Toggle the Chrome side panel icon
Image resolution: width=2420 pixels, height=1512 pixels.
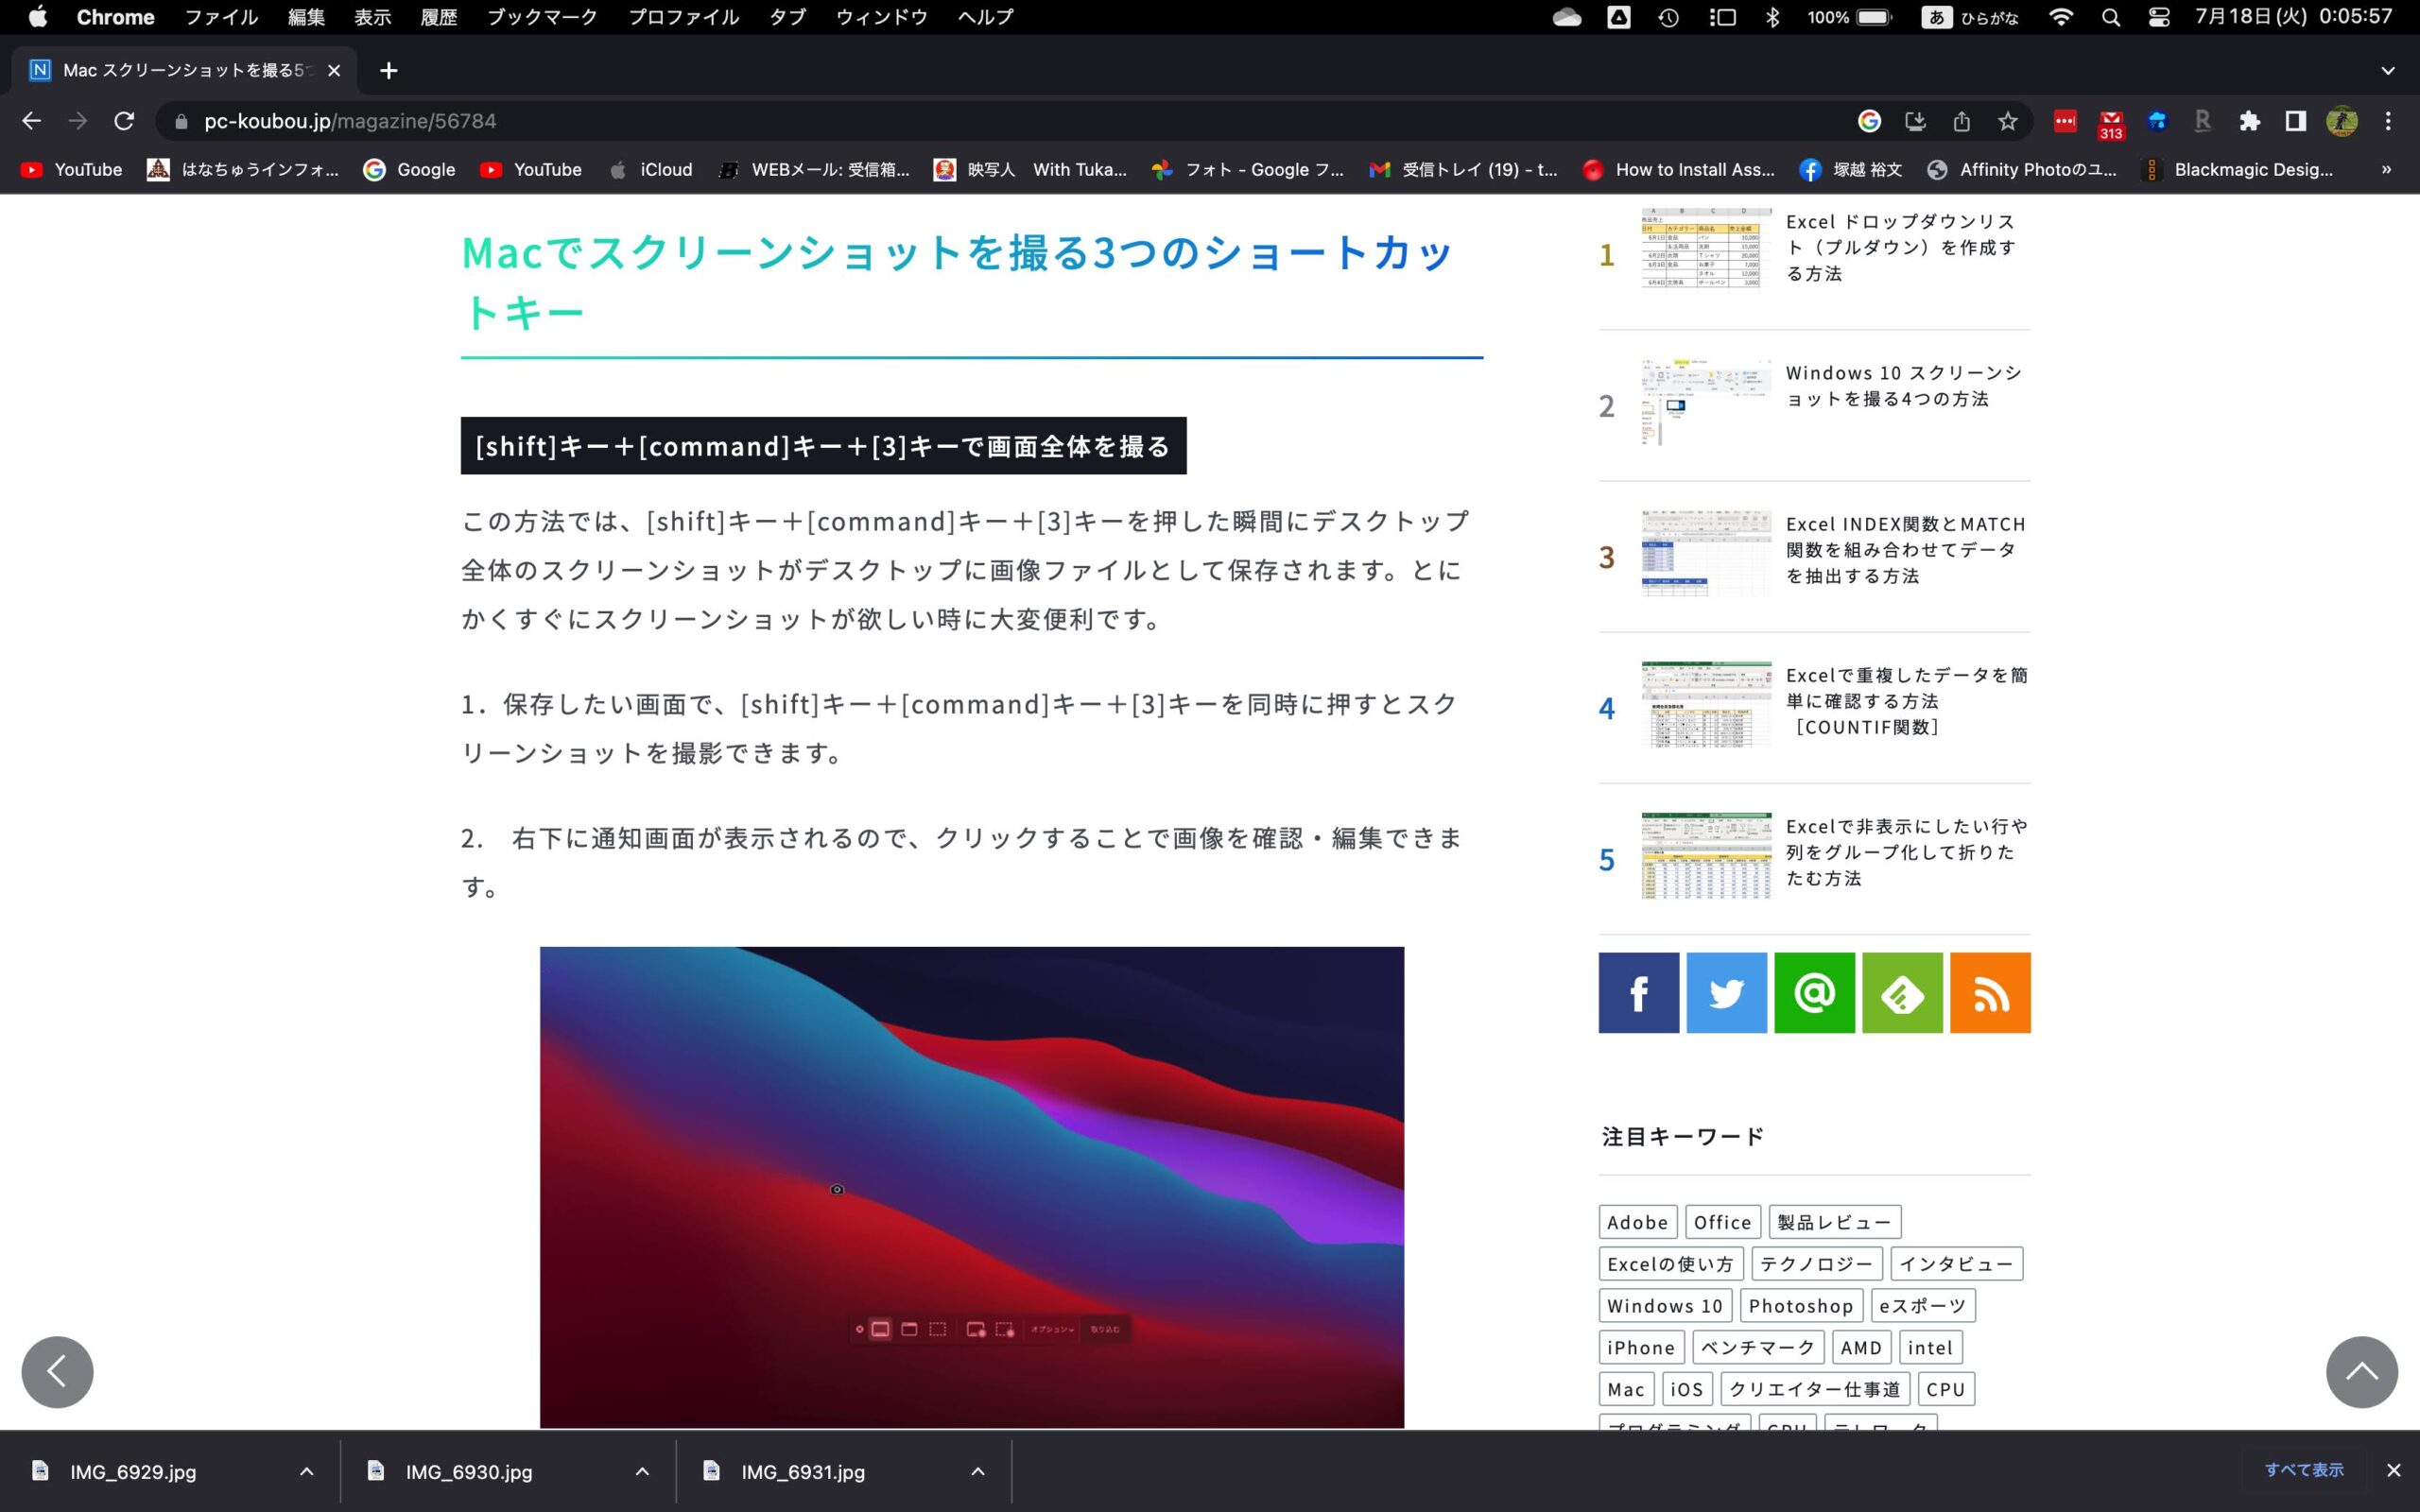(x=2295, y=121)
